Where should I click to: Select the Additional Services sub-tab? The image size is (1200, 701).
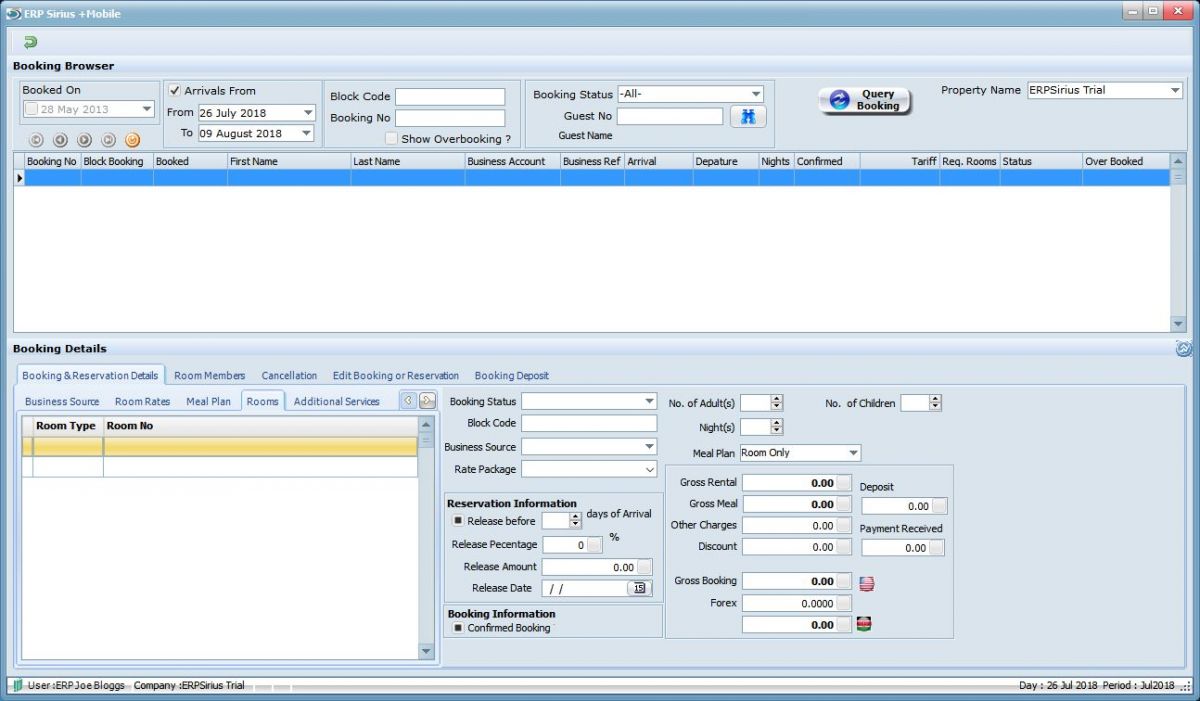pos(337,401)
